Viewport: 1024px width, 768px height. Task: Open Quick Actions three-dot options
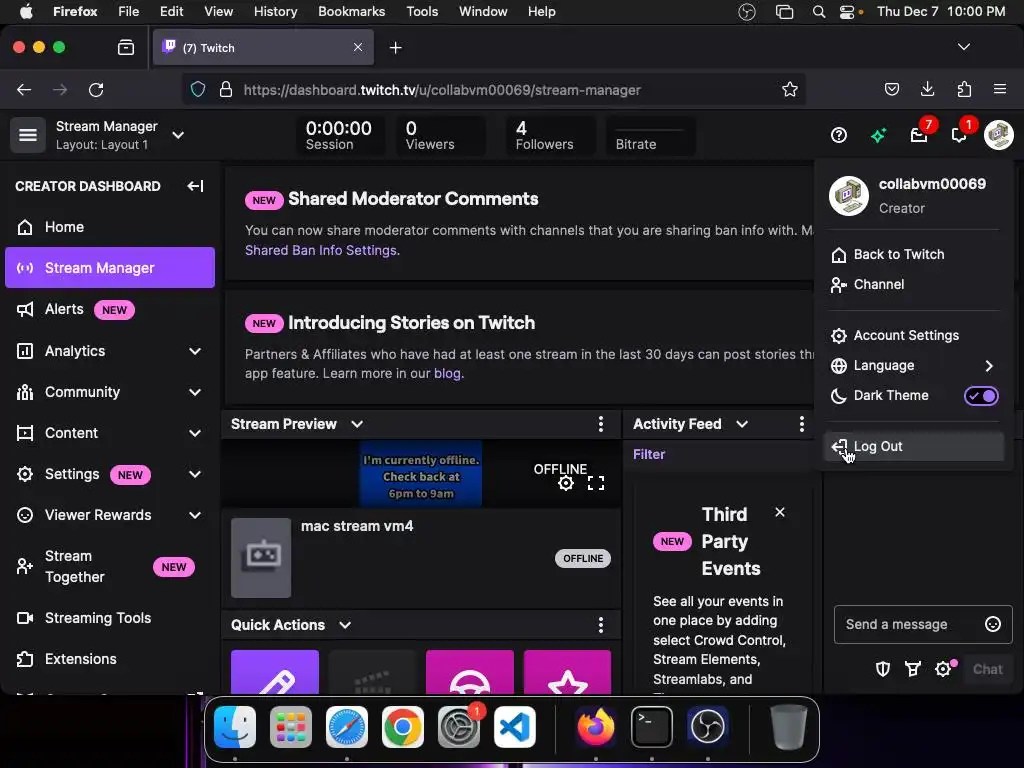click(x=601, y=625)
